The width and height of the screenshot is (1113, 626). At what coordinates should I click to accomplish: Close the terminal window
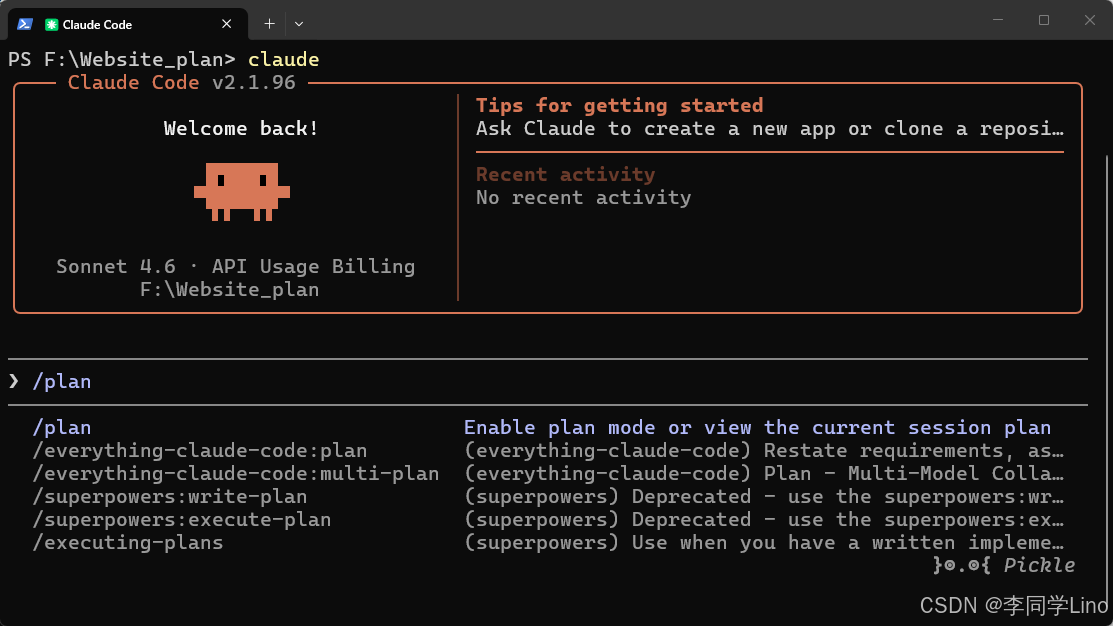pyautogui.click(x=1090, y=20)
